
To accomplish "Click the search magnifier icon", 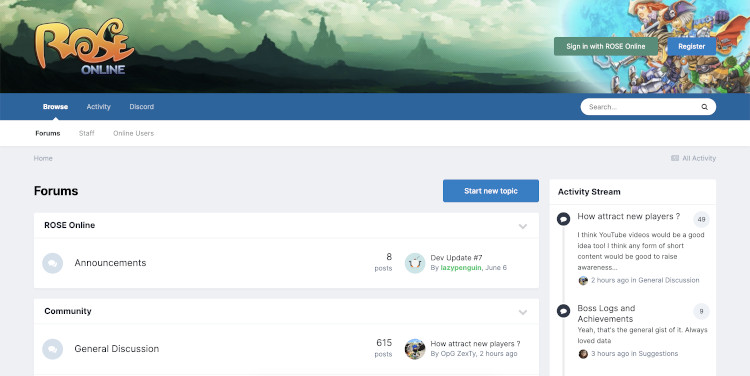I will 705,107.
